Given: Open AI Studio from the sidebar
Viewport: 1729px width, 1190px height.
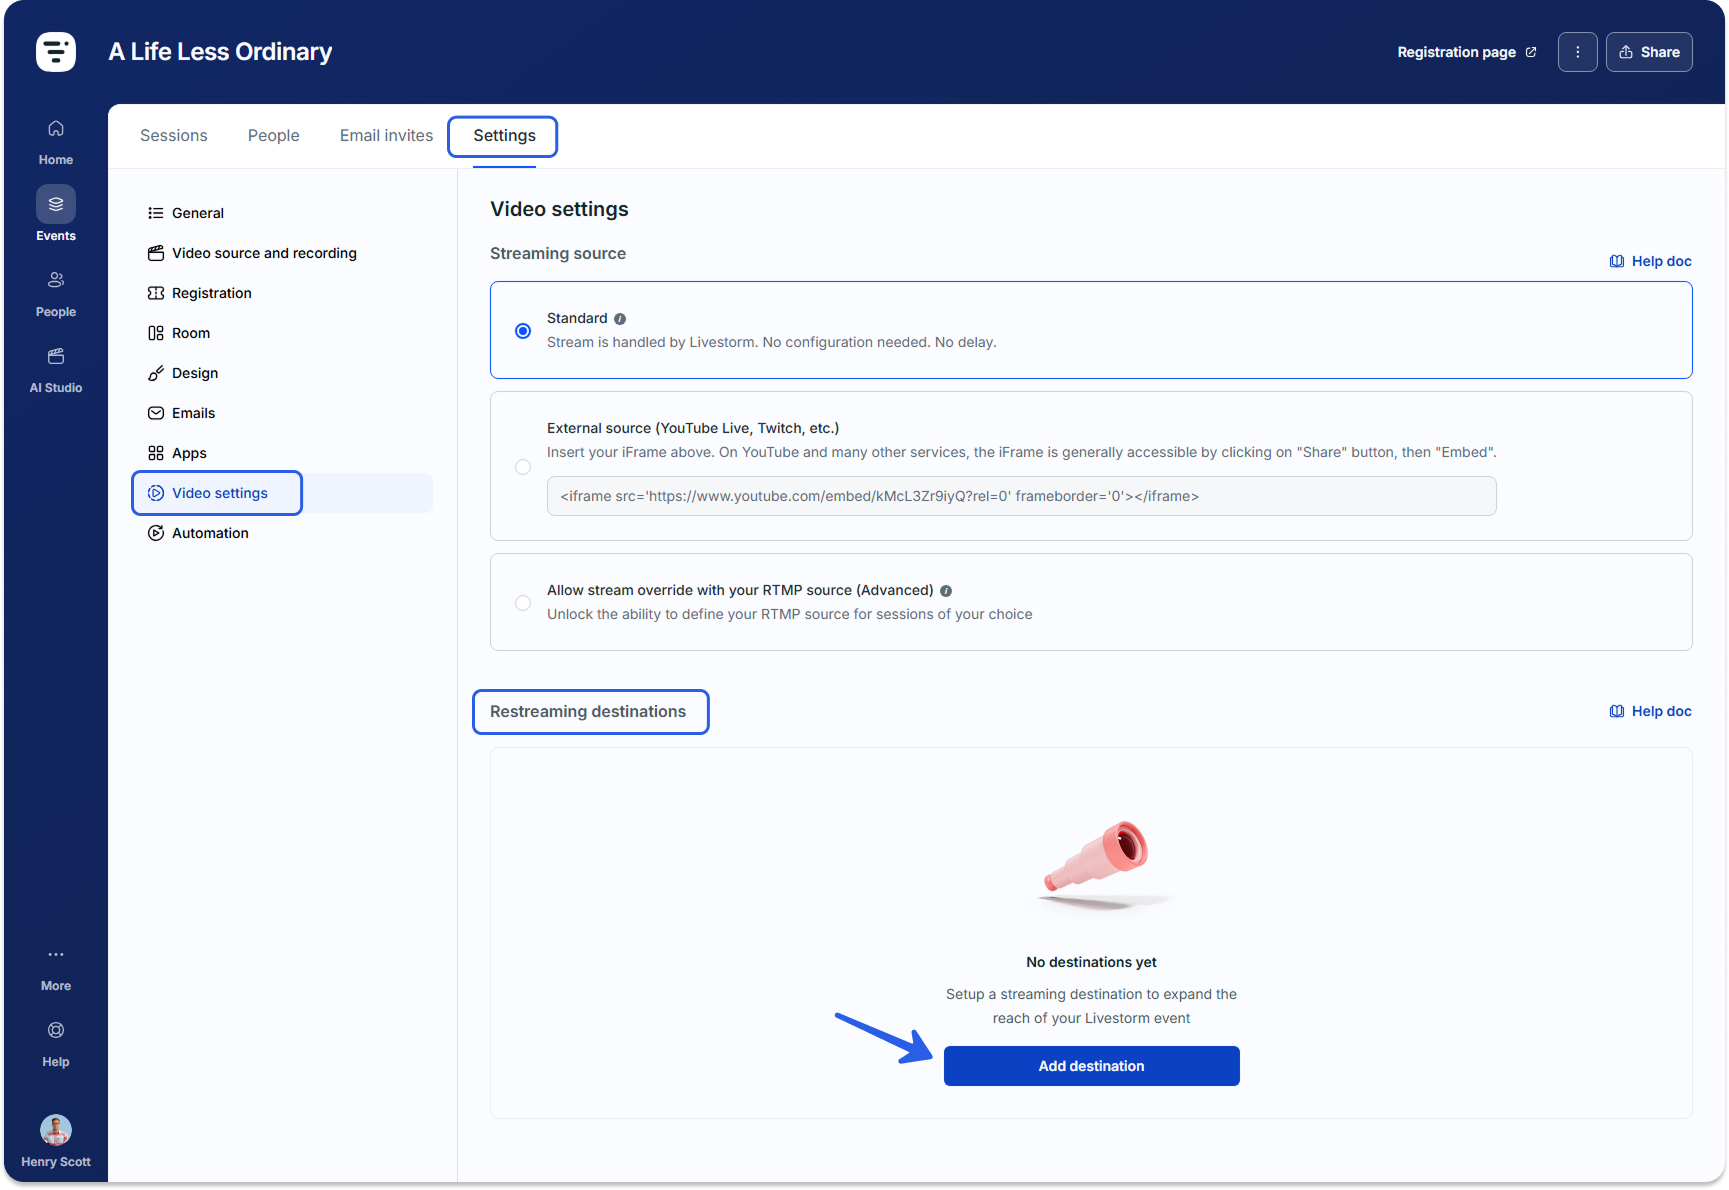Looking at the screenshot, I should (56, 370).
